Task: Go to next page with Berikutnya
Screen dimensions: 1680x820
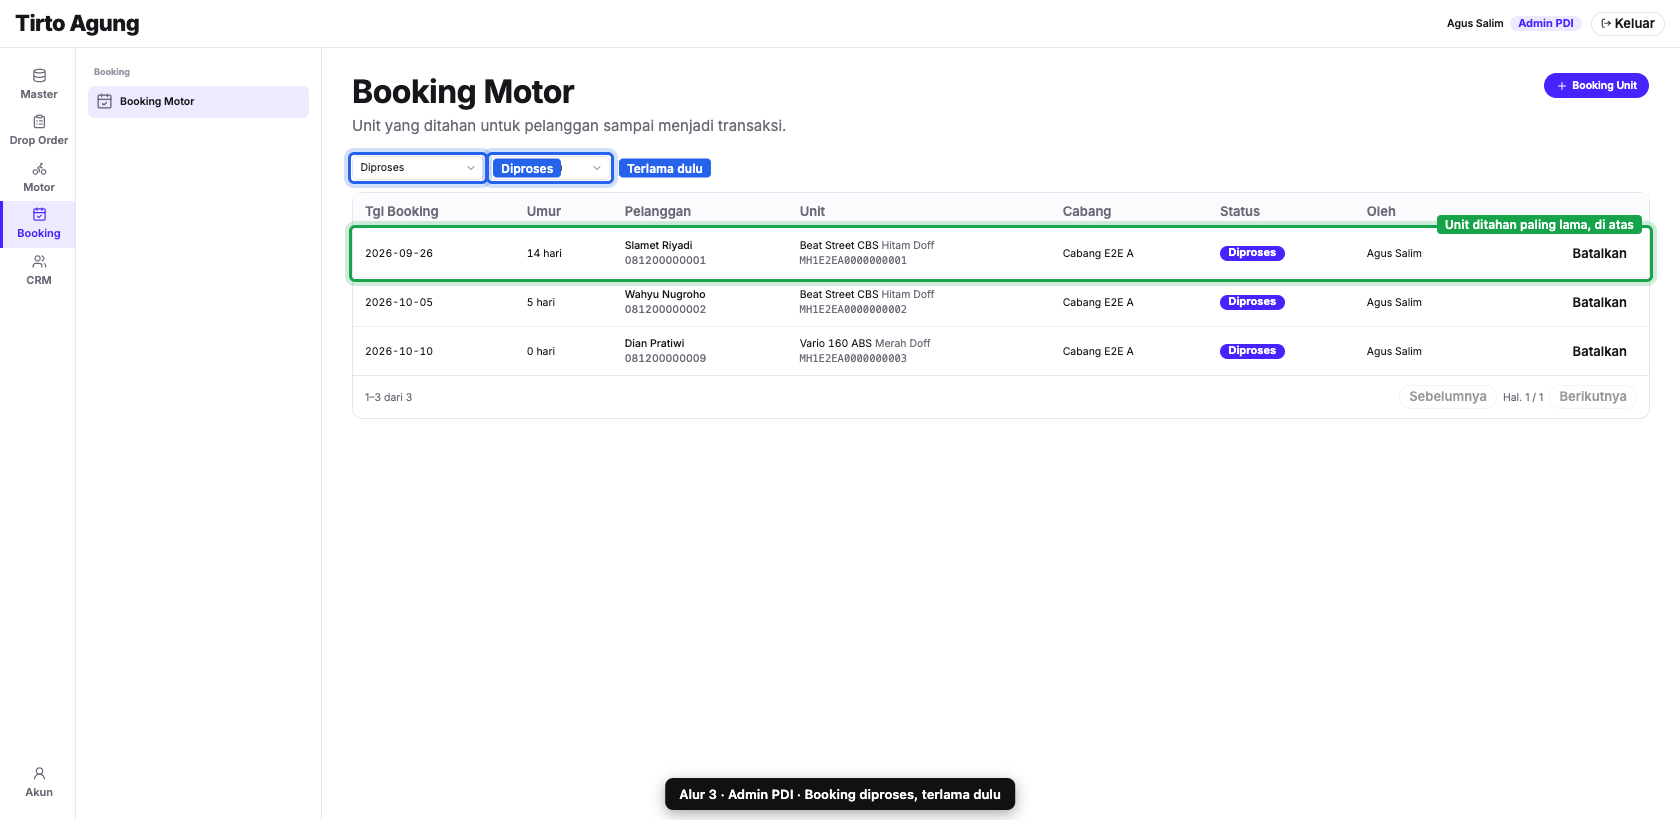Action: pyautogui.click(x=1592, y=397)
